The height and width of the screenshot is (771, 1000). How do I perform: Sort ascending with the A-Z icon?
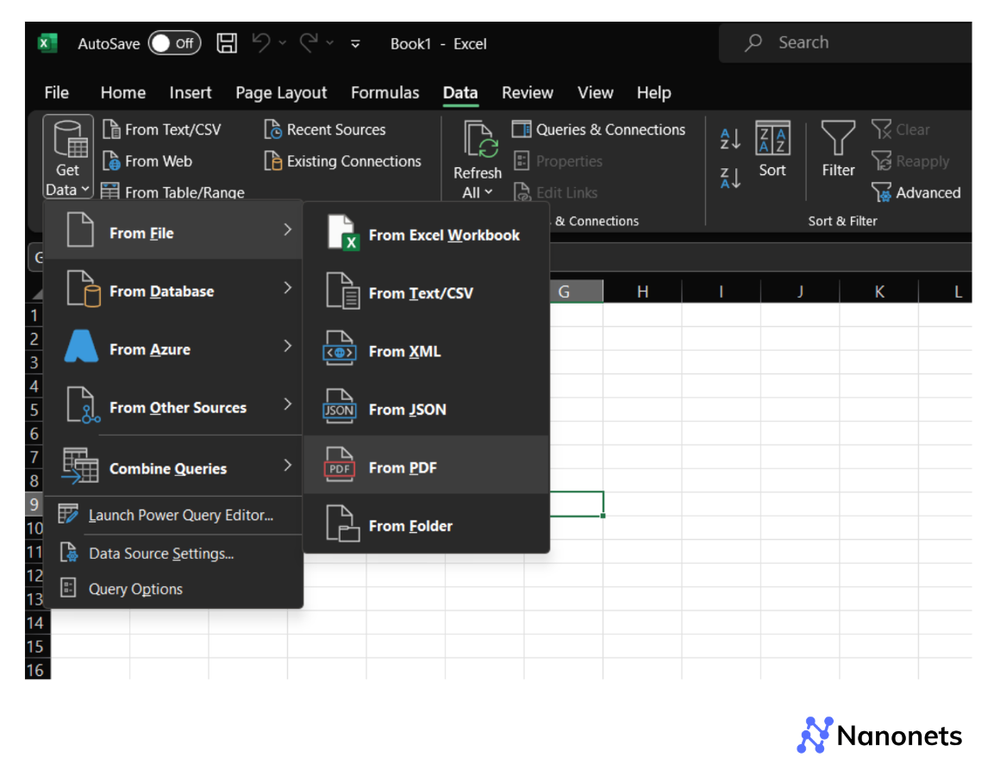730,138
